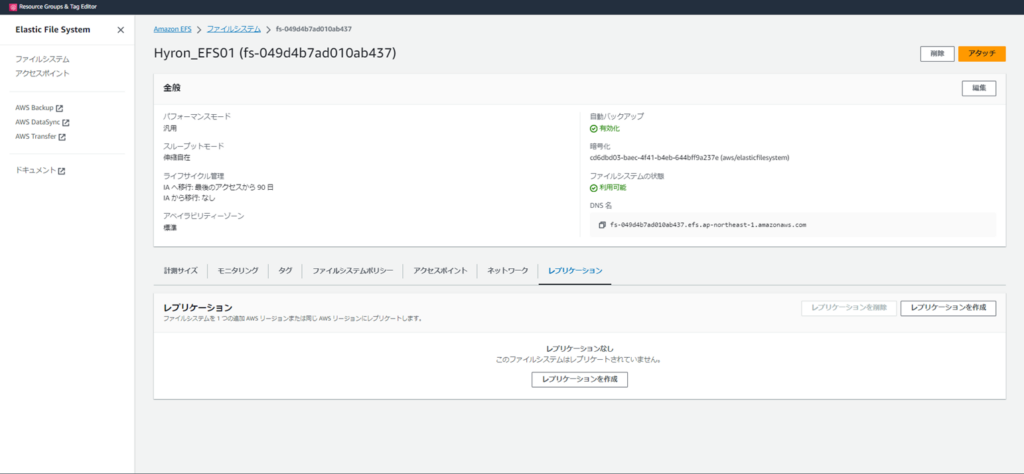
Task: Switch to the タグ tab
Action: [x=285, y=271]
